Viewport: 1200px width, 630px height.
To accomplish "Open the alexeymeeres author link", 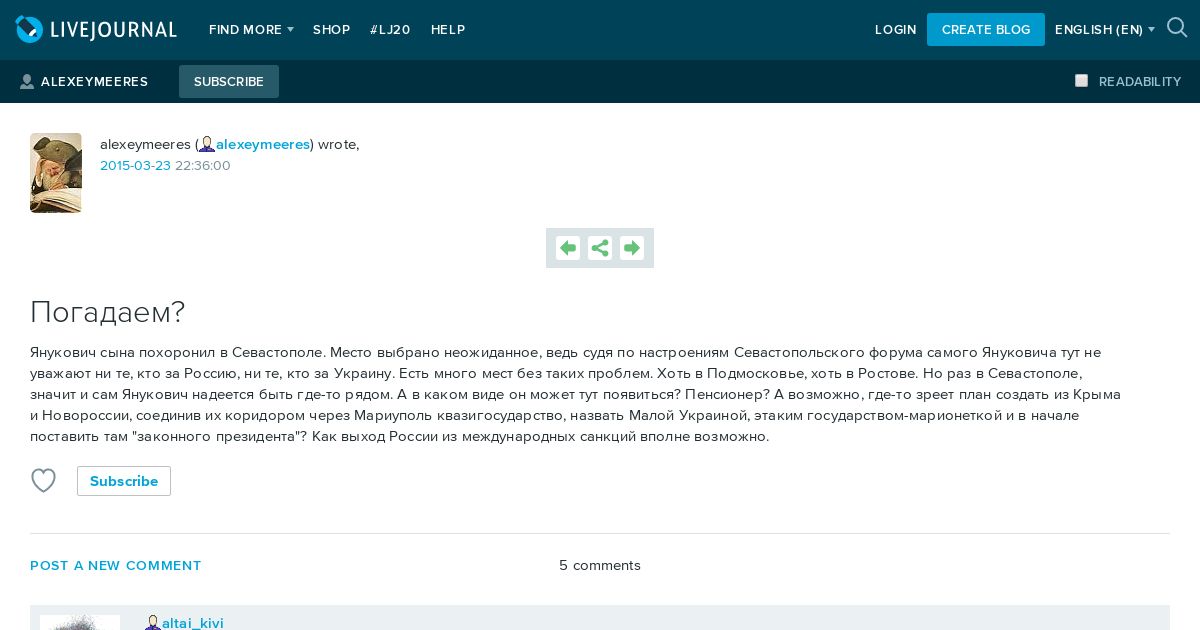I will coord(263,145).
